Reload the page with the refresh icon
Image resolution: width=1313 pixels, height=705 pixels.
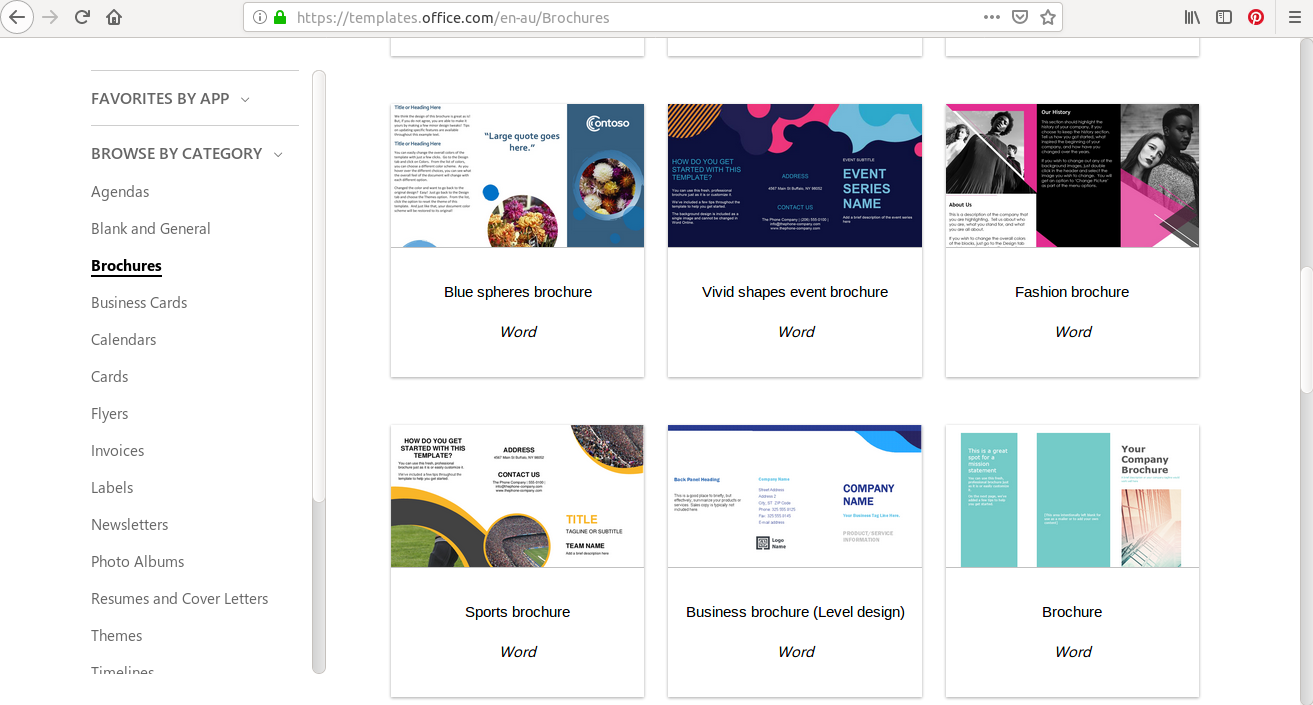[x=82, y=17]
